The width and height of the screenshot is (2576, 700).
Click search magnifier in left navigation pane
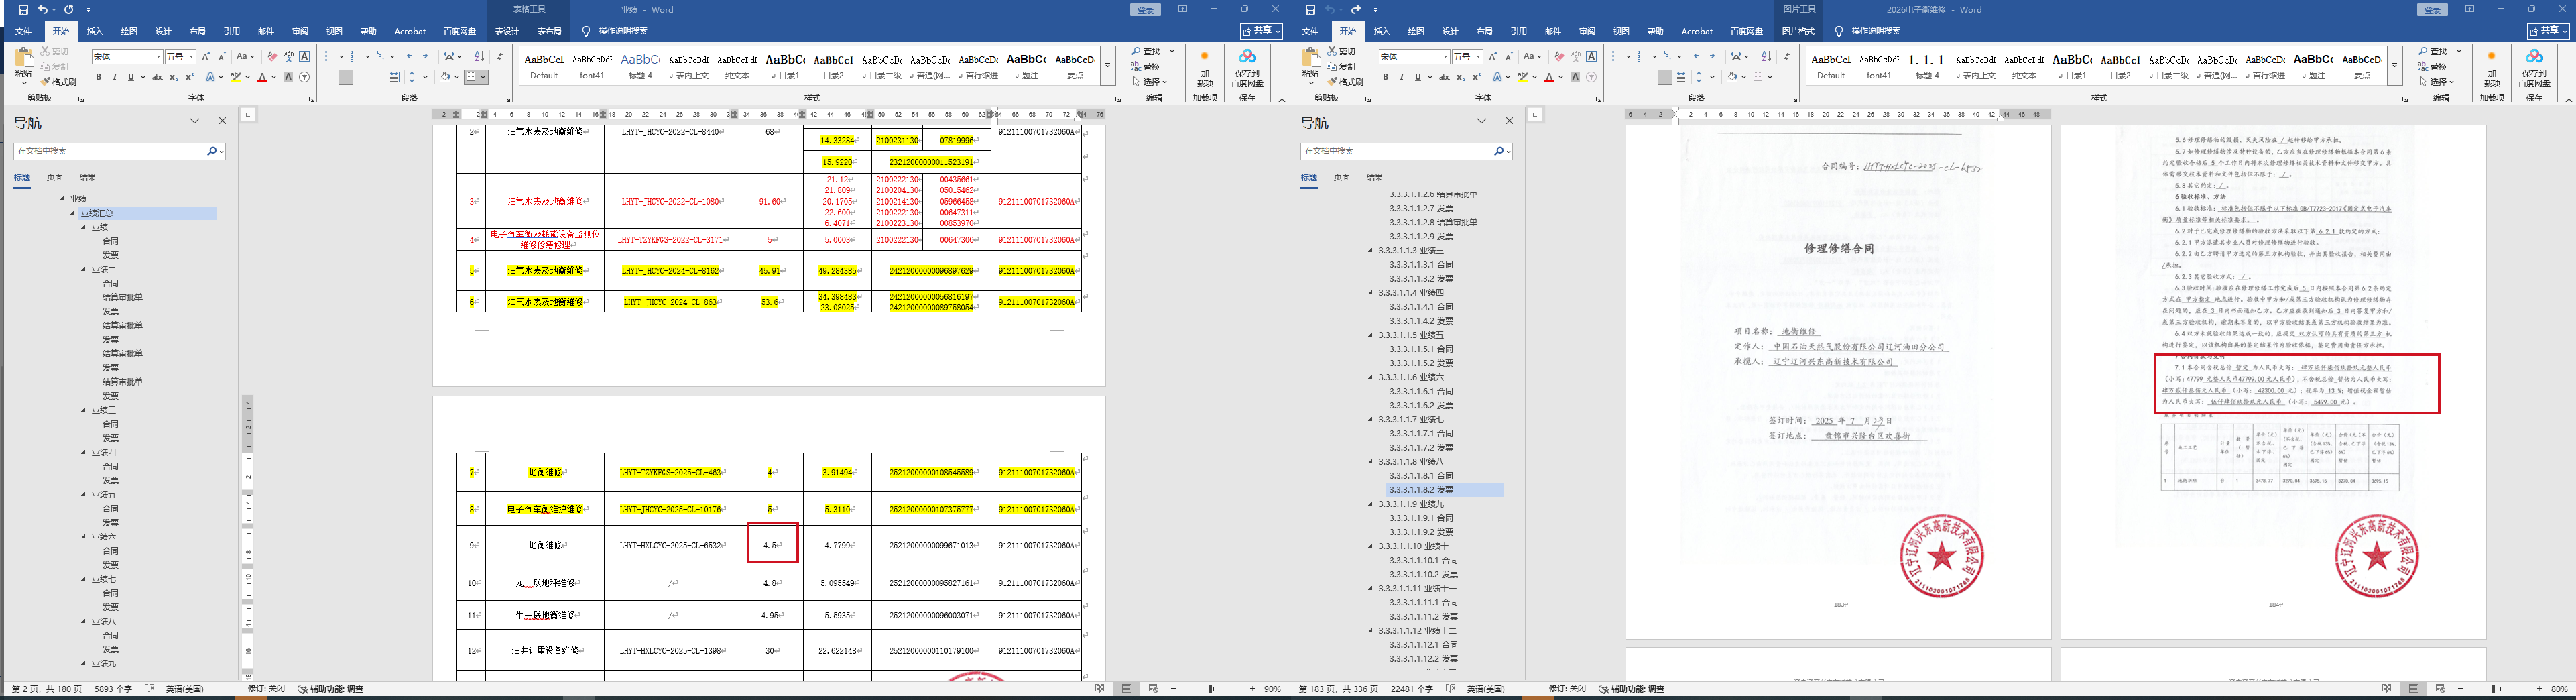pyautogui.click(x=212, y=151)
